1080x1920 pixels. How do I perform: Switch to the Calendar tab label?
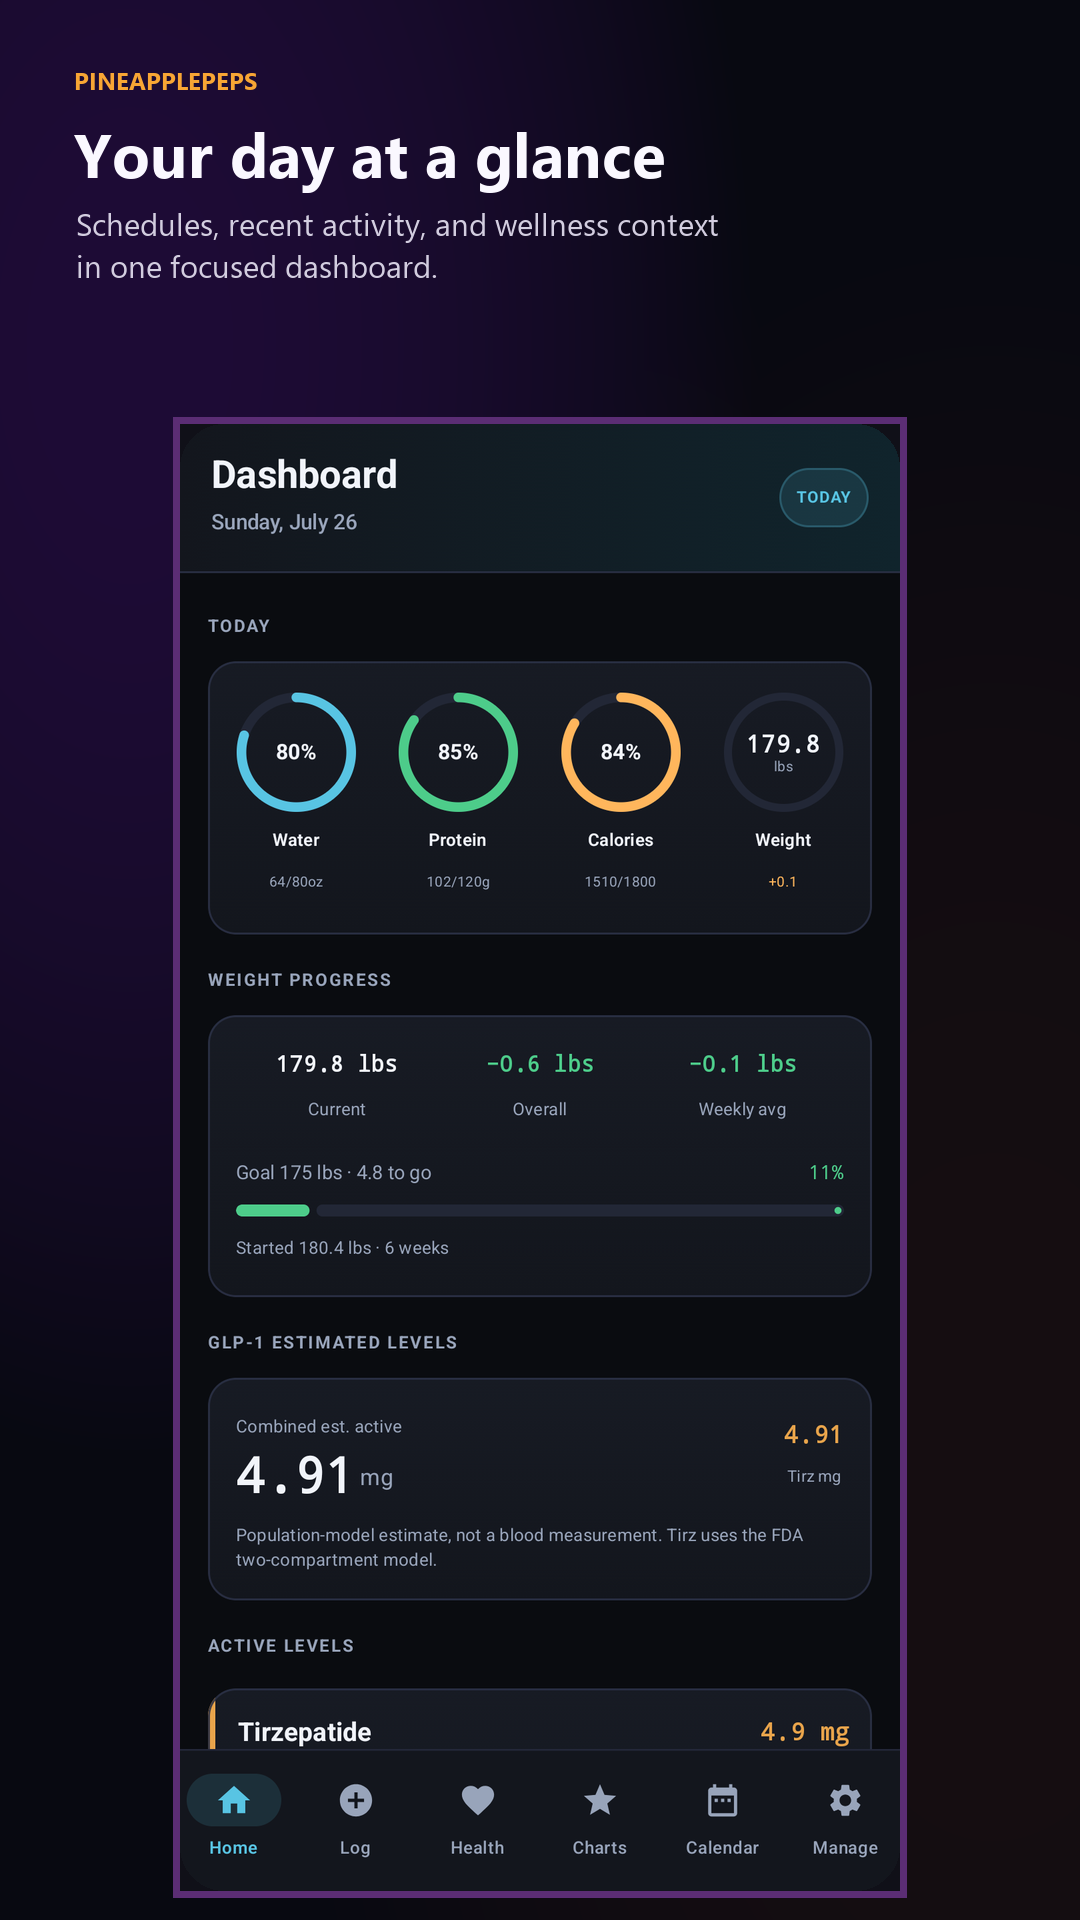722,1848
